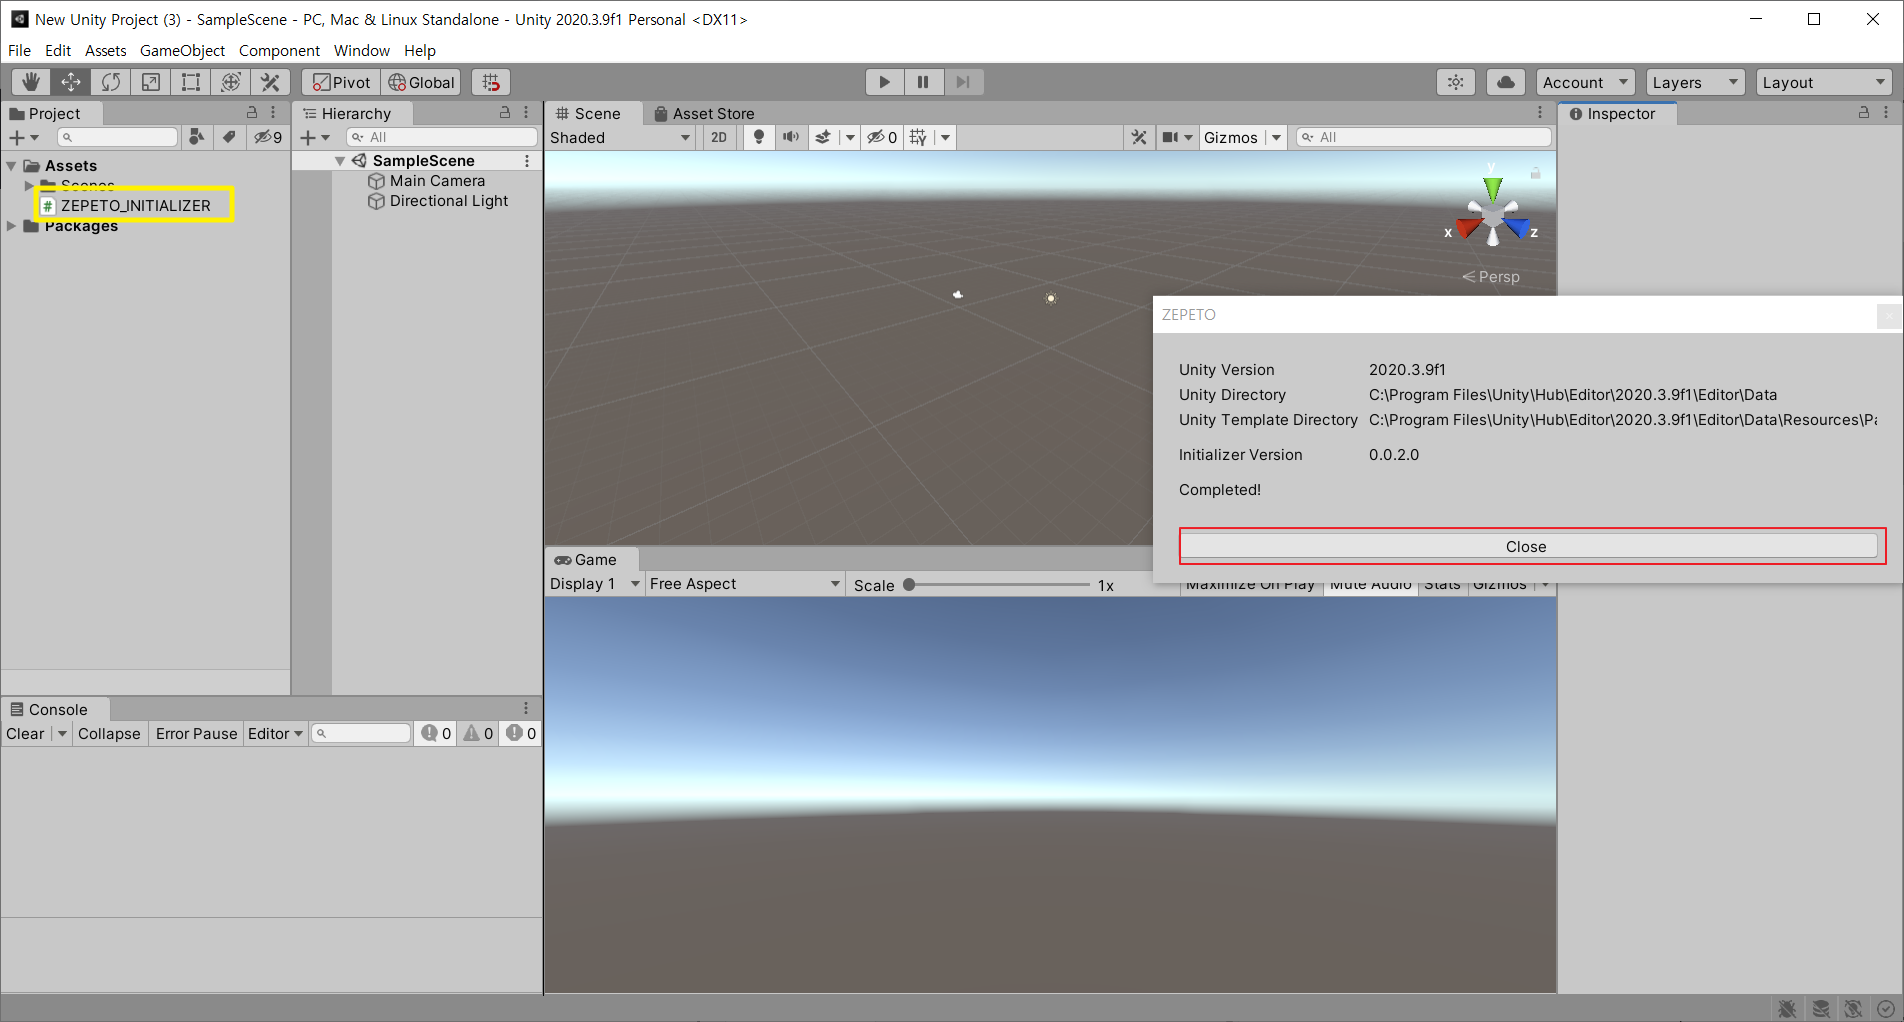Toggle Pivot handle position

point(341,82)
